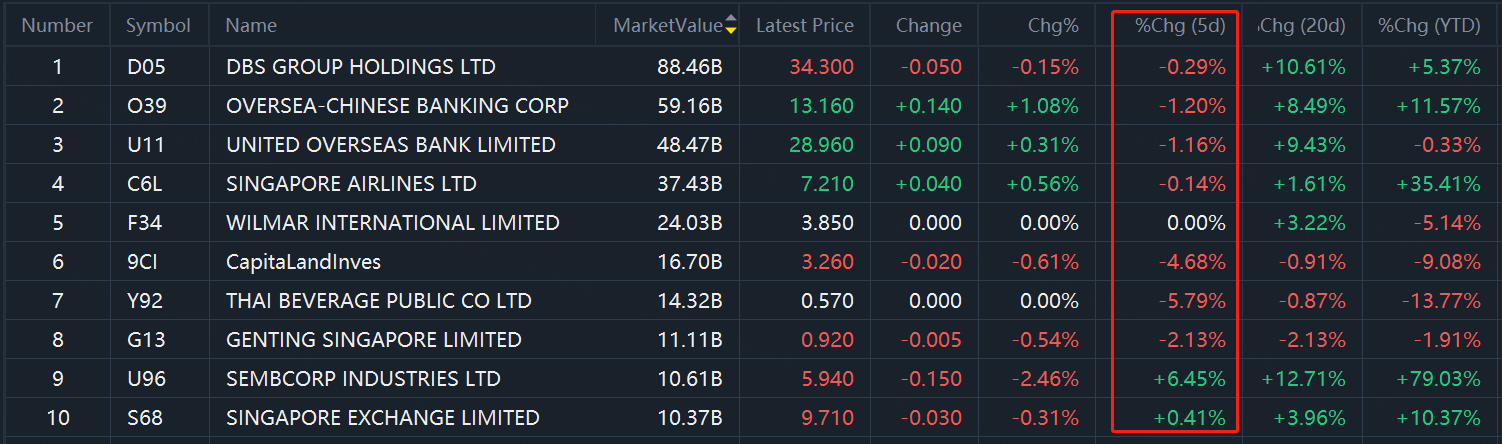
Task: Sort by the Symbol column header
Action: click(158, 26)
